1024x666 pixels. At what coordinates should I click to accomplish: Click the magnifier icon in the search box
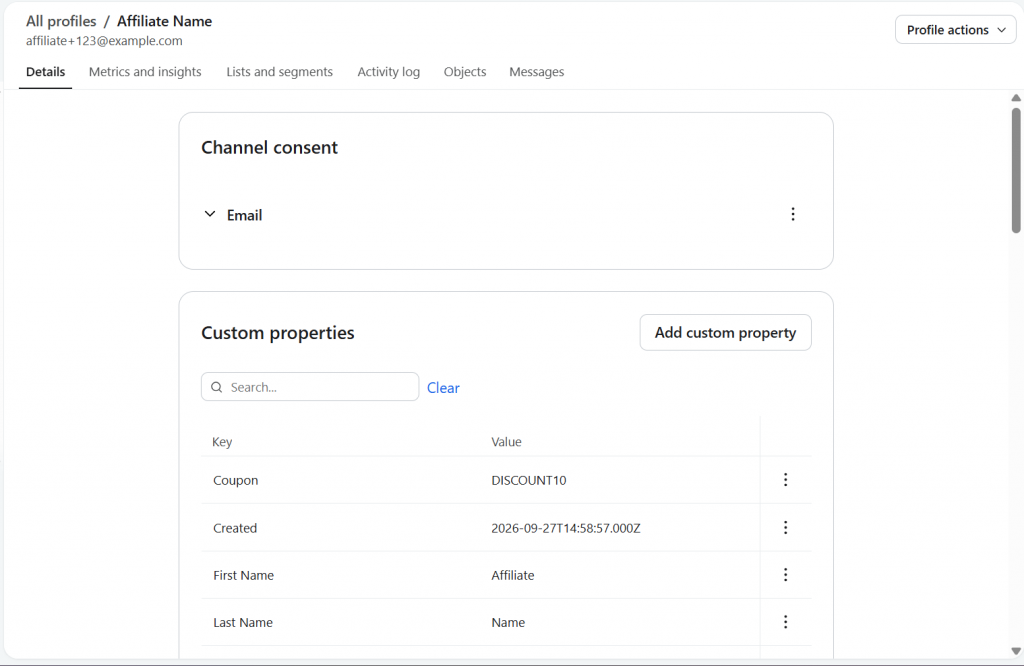pos(217,387)
